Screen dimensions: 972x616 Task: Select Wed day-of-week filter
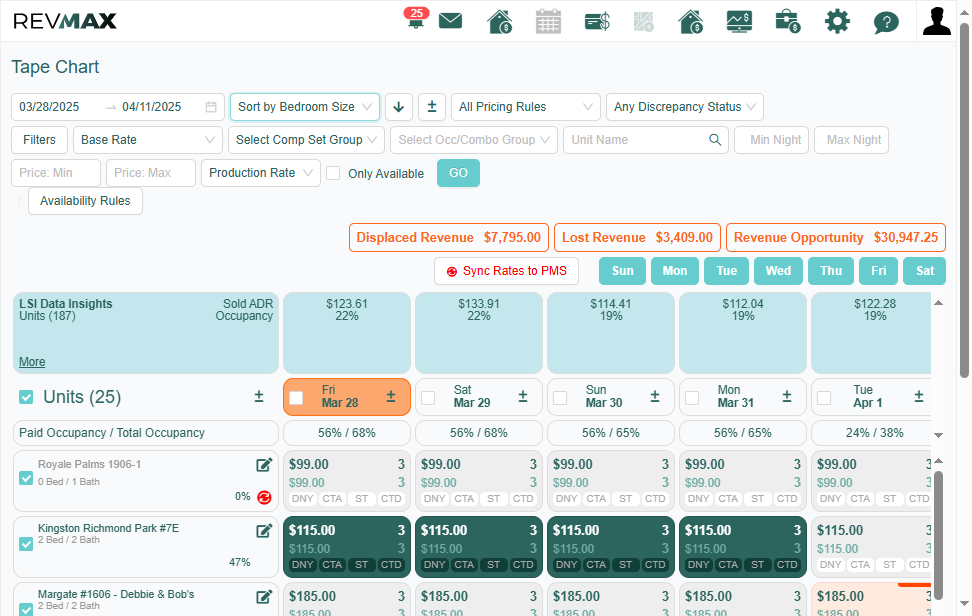coord(779,271)
